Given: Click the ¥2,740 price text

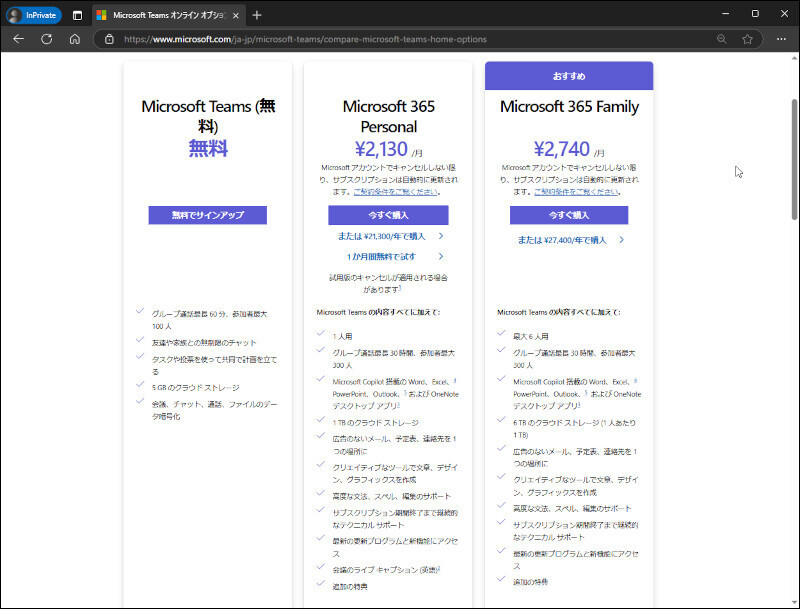Looking at the screenshot, I should coord(562,149).
